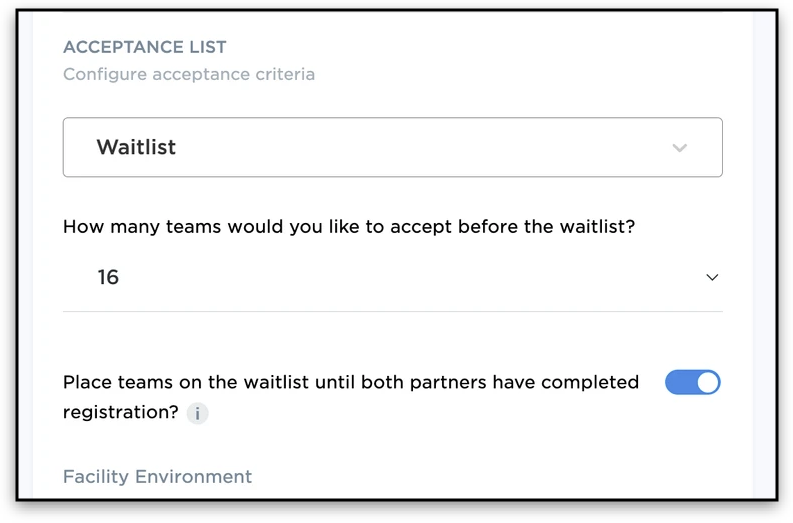
Task: Click the word registration beside info icon
Action: [x=120, y=412]
